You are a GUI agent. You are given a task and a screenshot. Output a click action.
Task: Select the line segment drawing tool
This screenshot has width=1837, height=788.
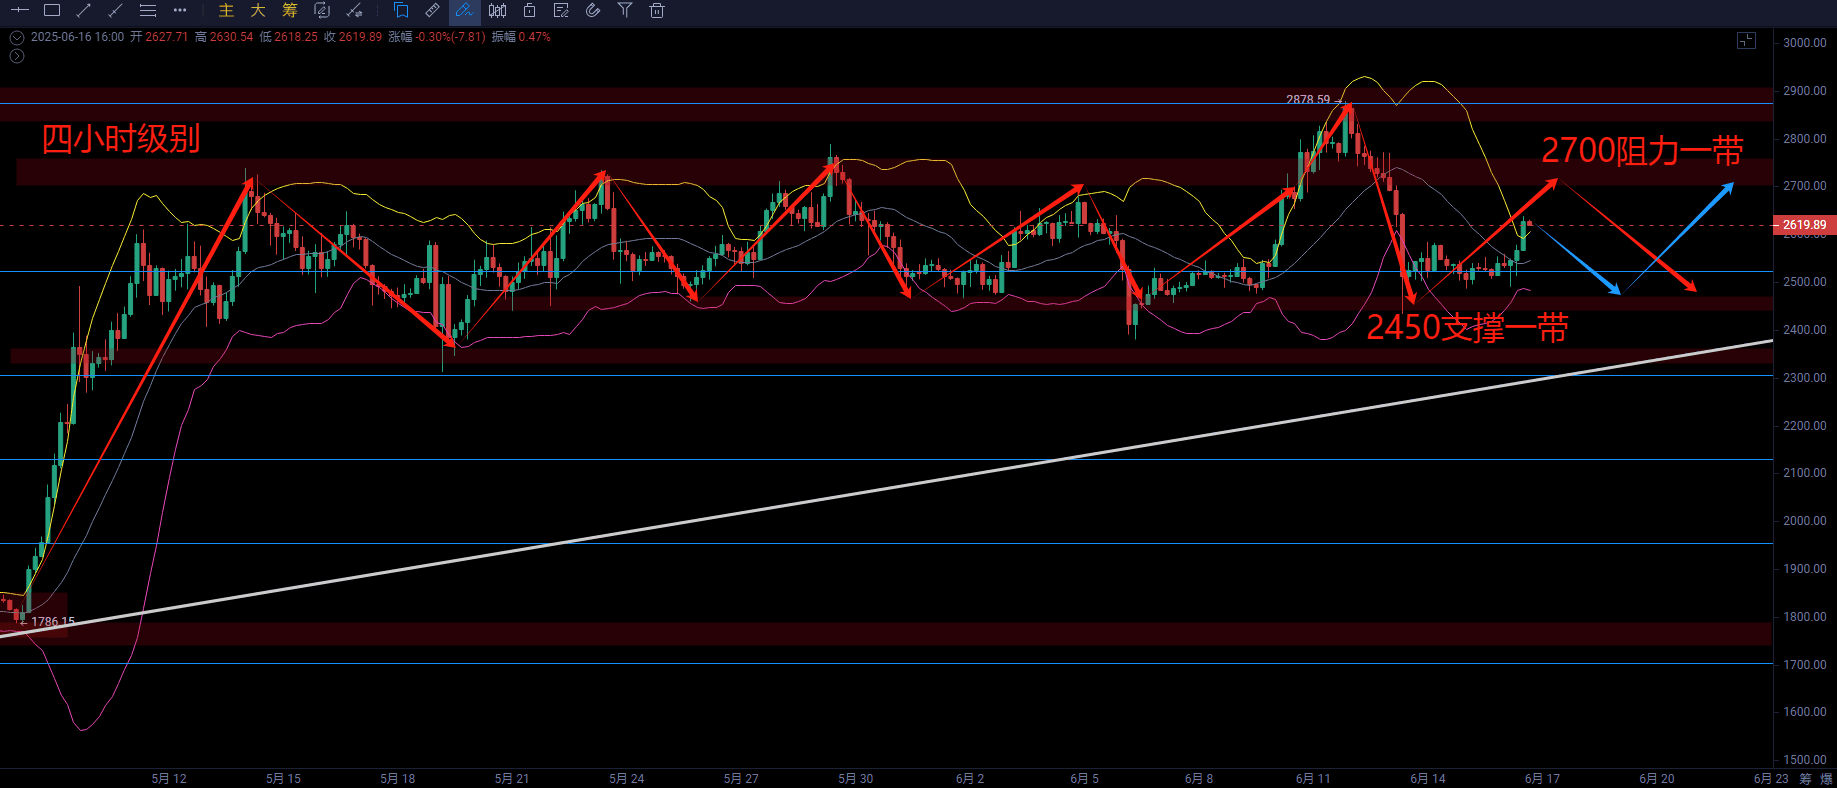(116, 11)
